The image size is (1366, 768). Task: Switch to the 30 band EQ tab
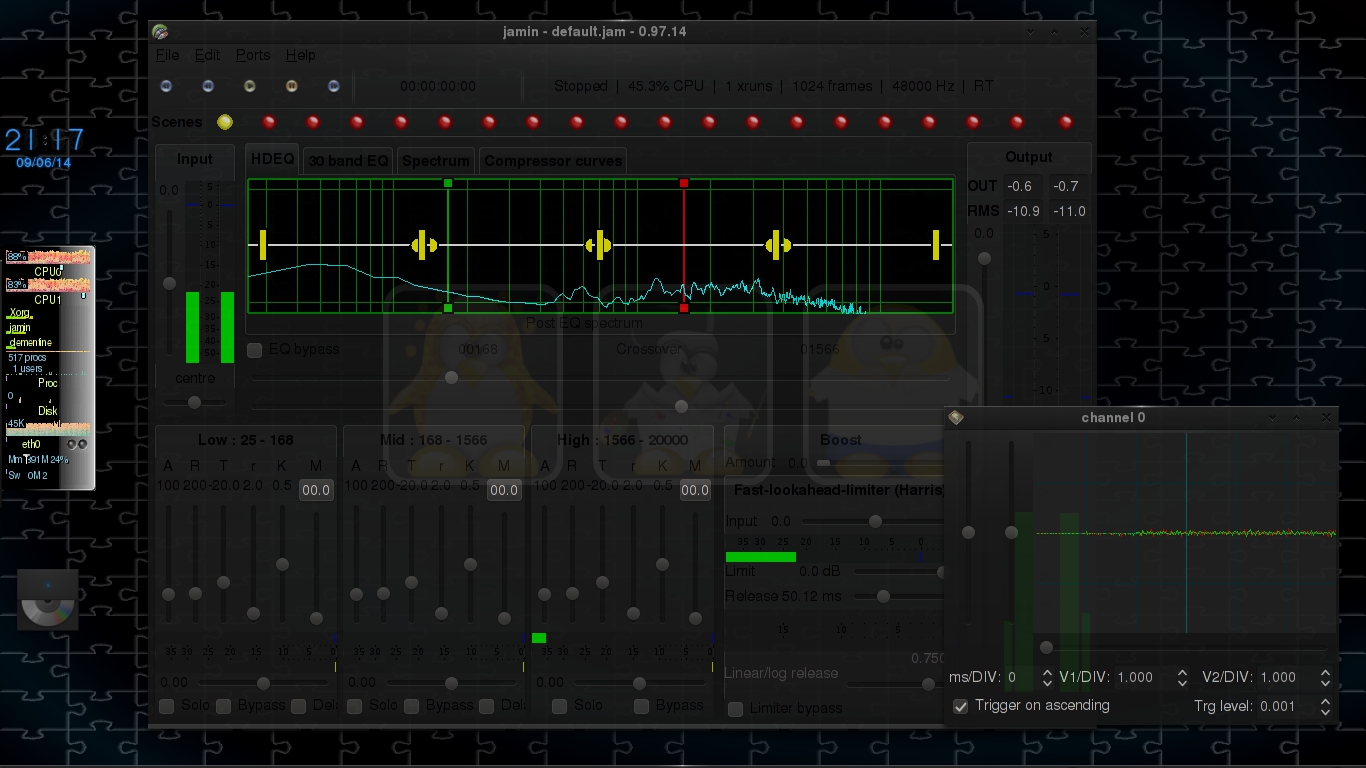(x=348, y=160)
